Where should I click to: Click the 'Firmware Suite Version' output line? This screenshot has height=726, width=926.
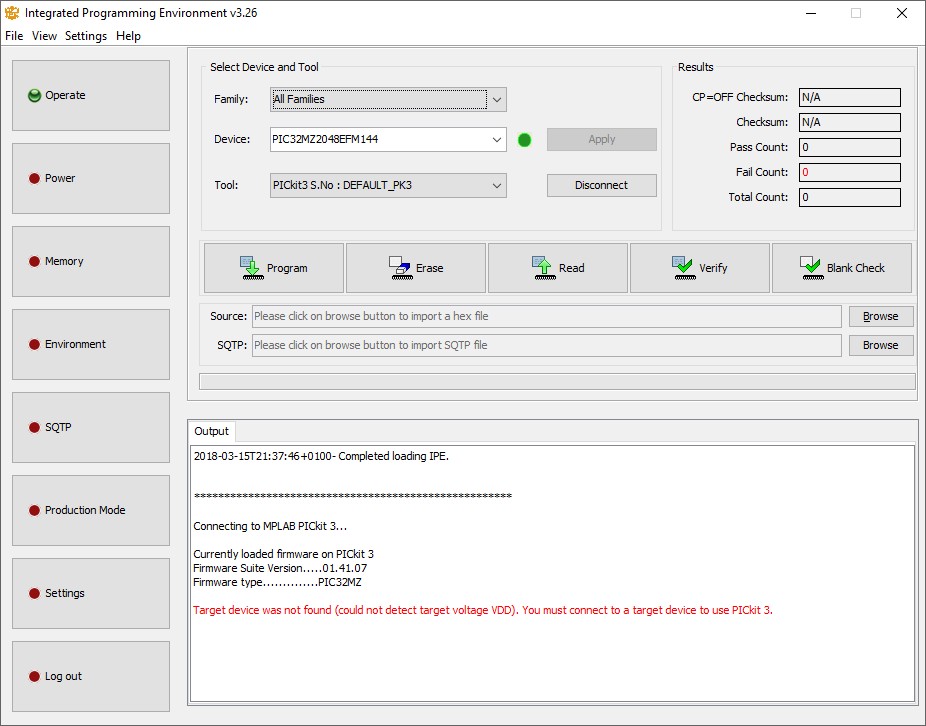pyautogui.click(x=280, y=568)
